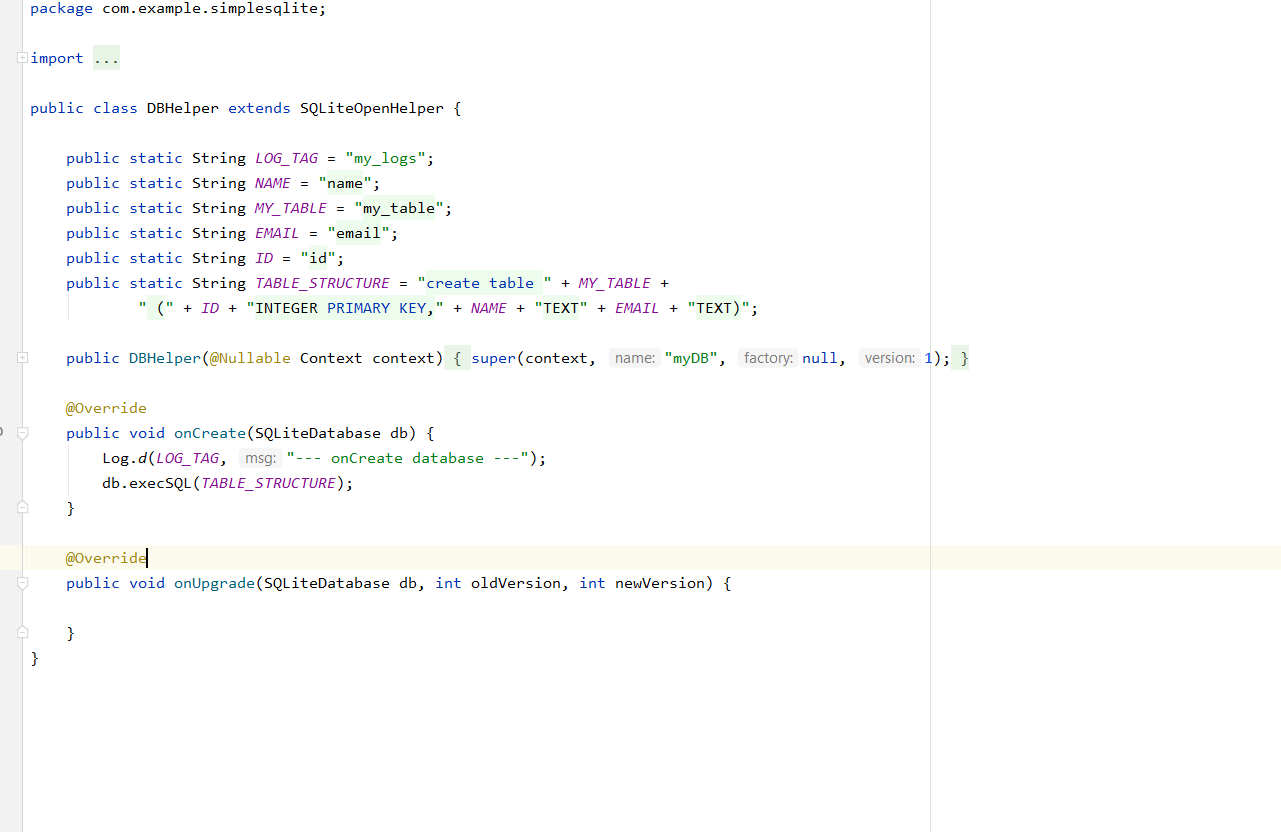
Task: Click the LOG_TAG field declaration name
Action: 286,158
